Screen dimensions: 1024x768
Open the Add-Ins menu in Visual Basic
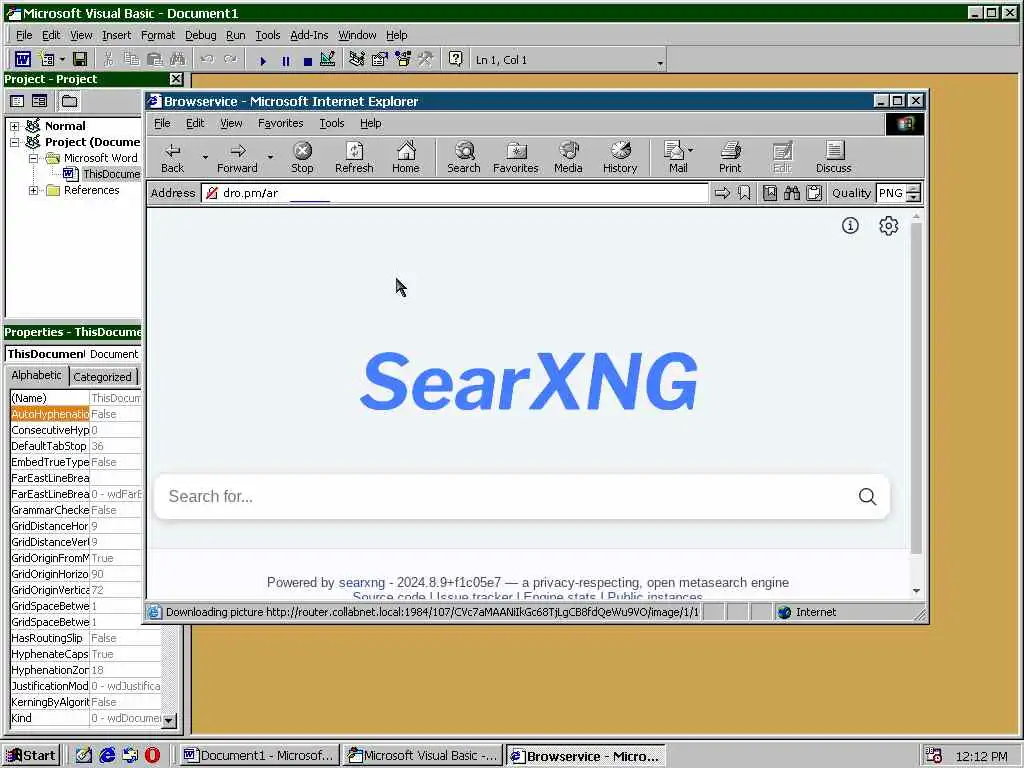(x=309, y=35)
